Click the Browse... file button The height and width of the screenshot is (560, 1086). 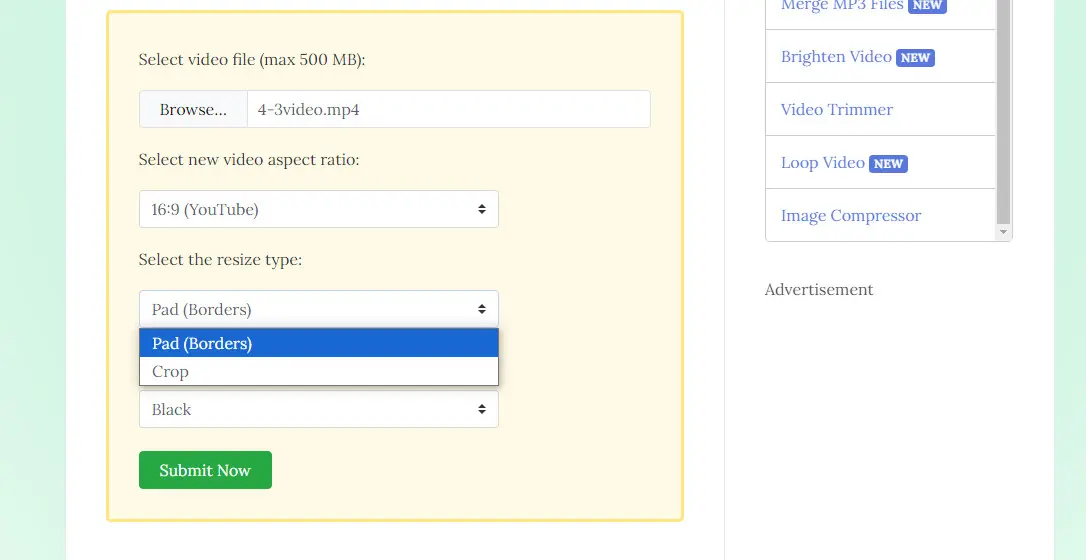(x=193, y=109)
